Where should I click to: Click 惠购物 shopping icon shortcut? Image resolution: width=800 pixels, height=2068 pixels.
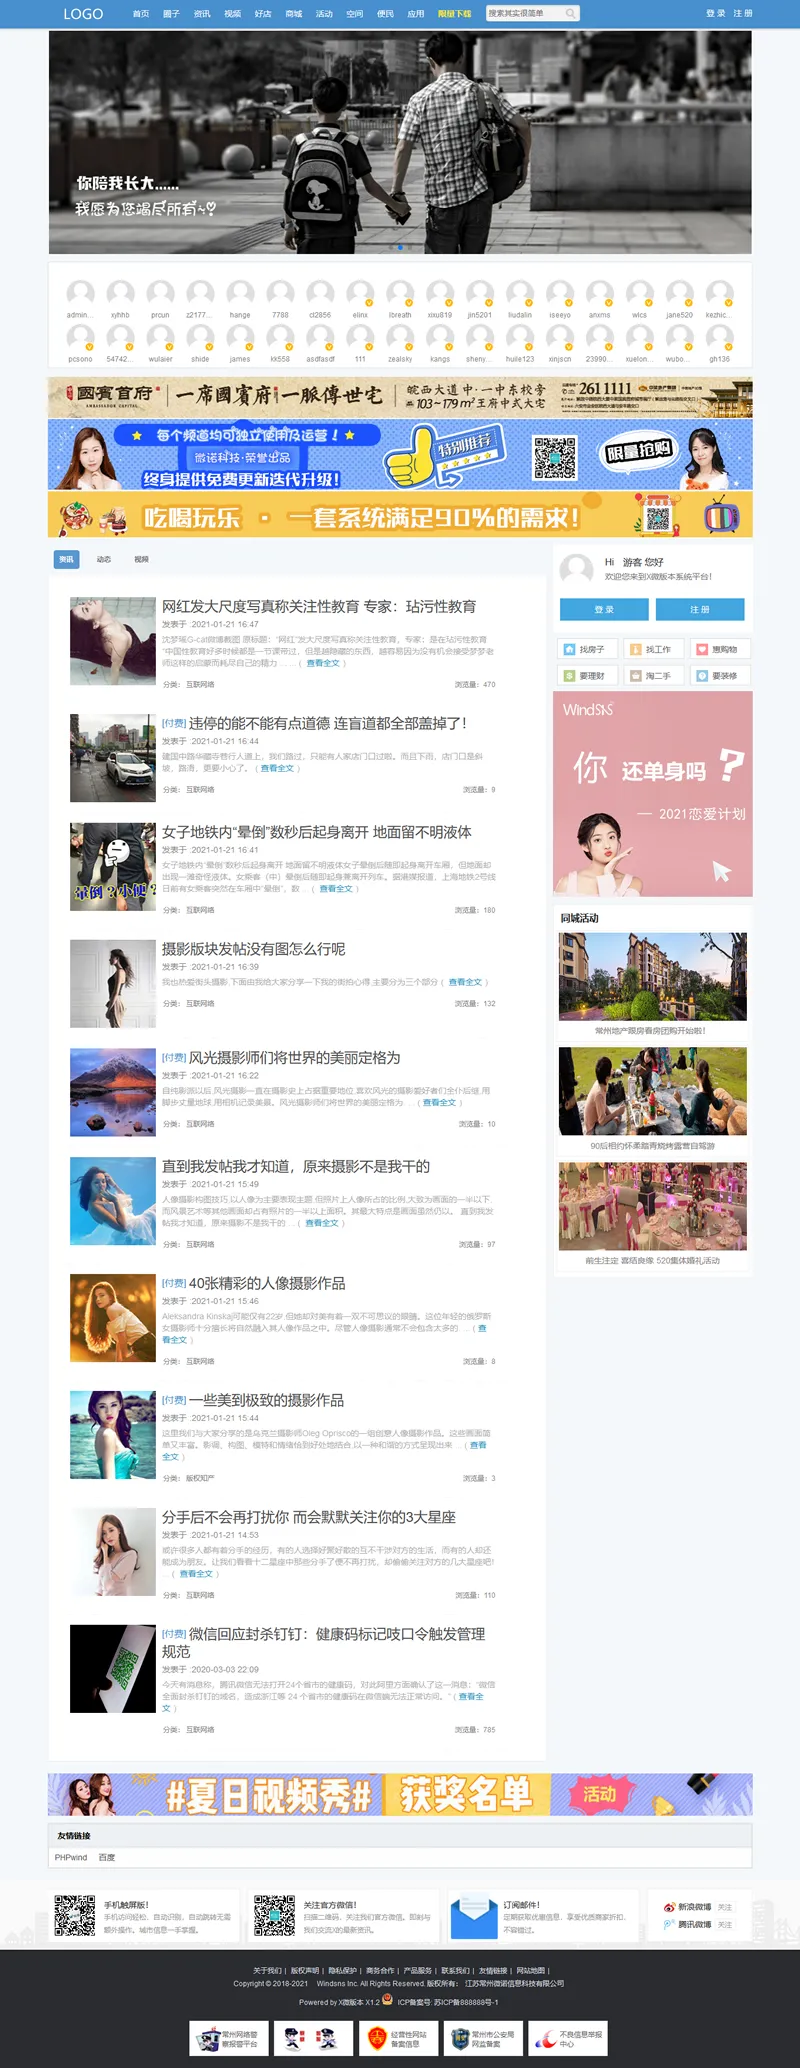702,649
